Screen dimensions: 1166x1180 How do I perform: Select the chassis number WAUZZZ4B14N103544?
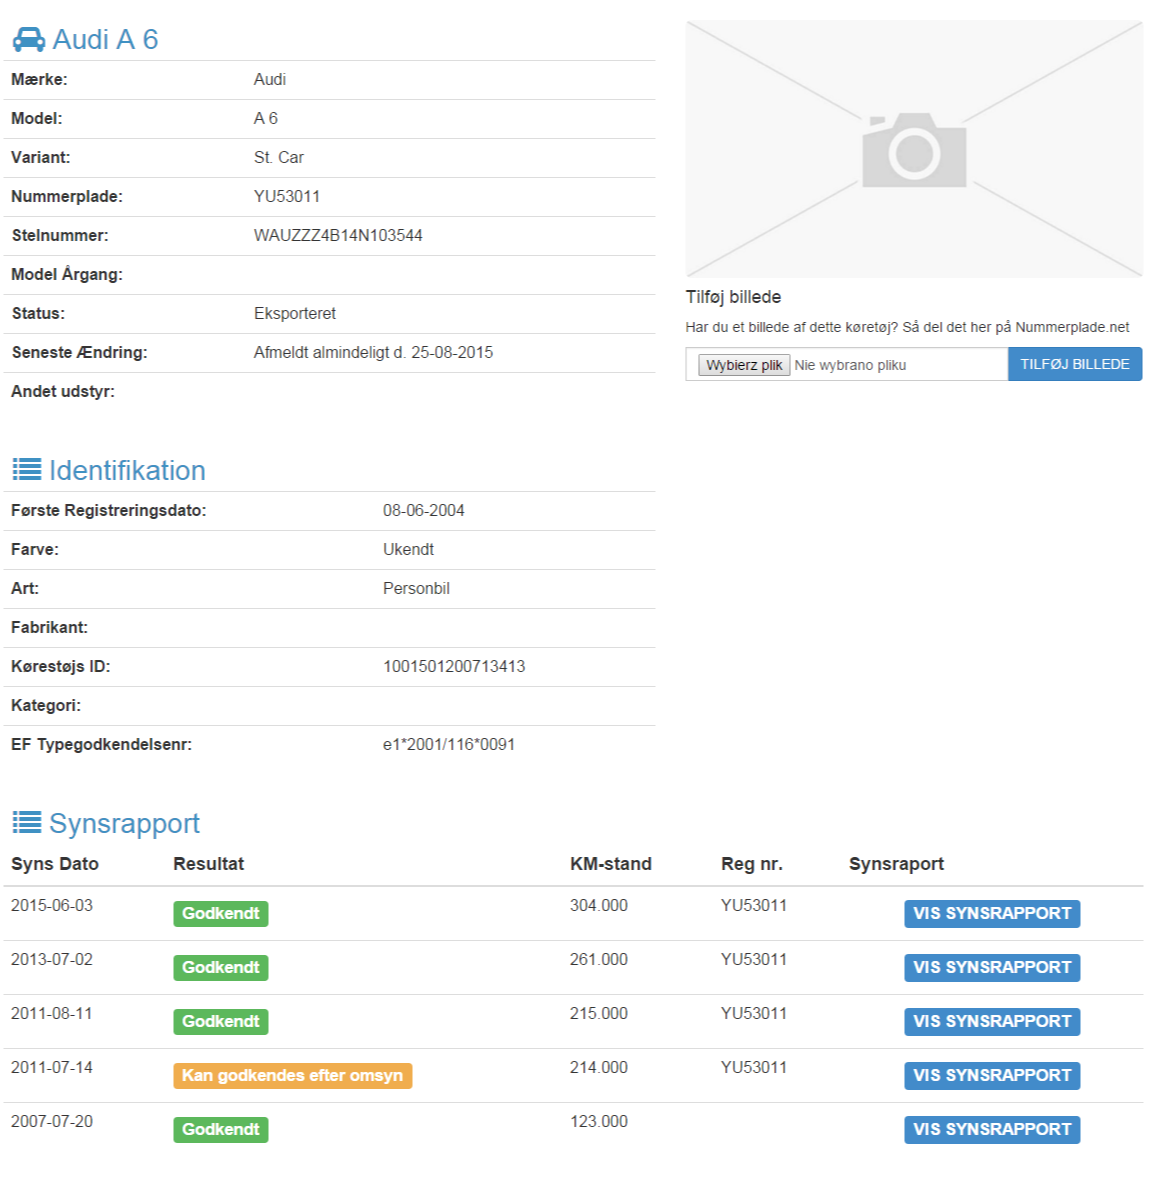(338, 236)
